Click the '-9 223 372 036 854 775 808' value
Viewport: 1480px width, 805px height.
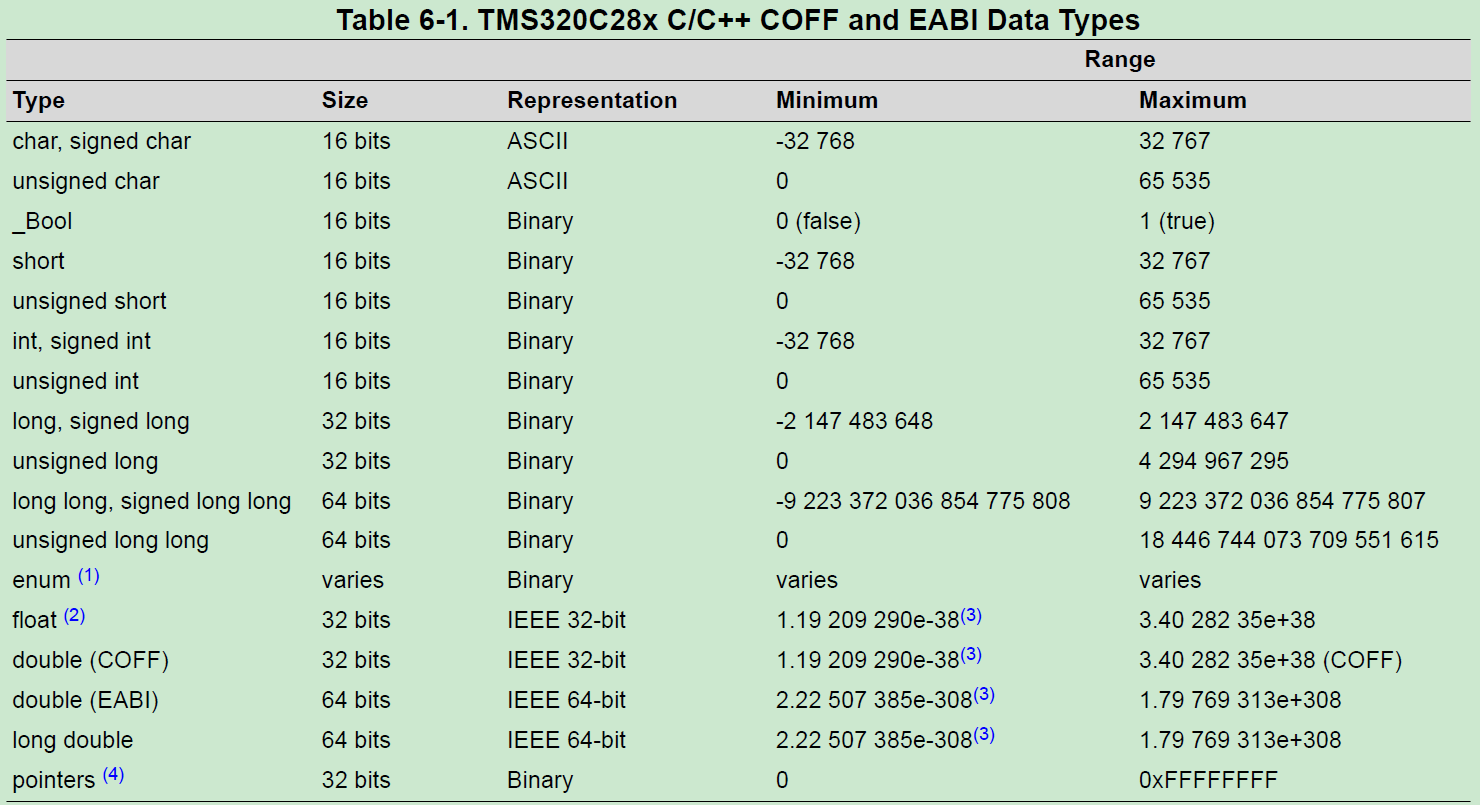tap(923, 501)
